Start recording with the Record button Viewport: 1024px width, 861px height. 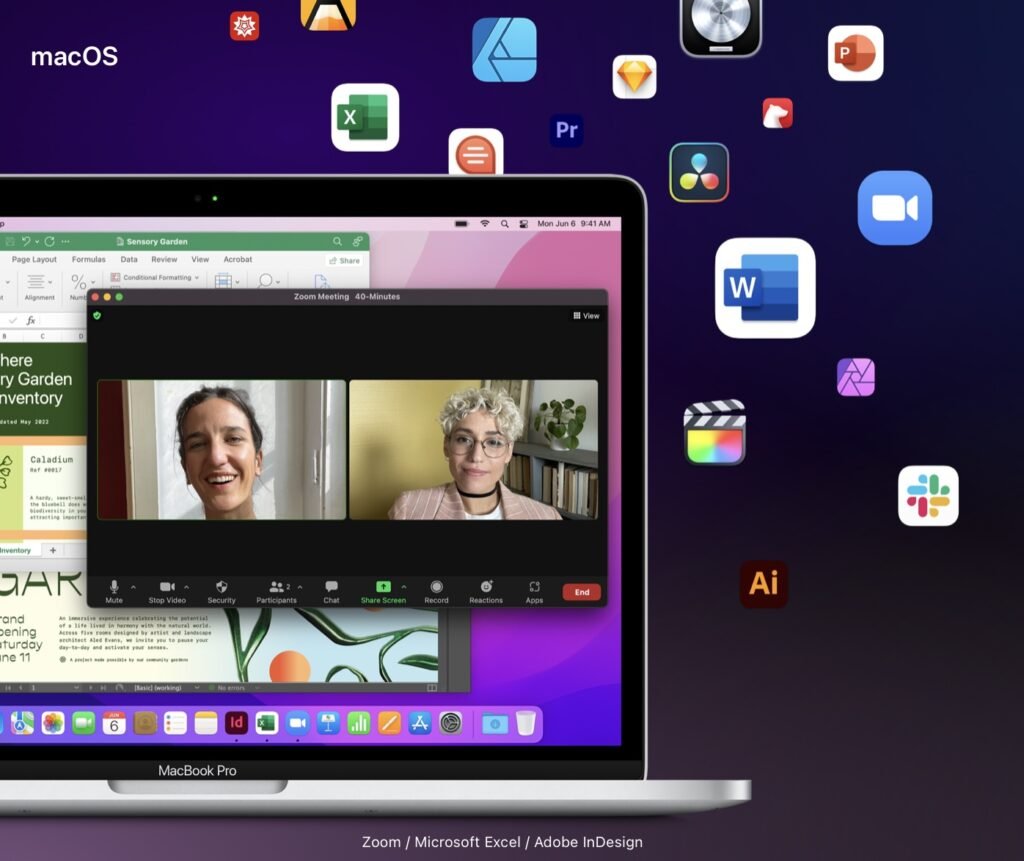[x=436, y=591]
